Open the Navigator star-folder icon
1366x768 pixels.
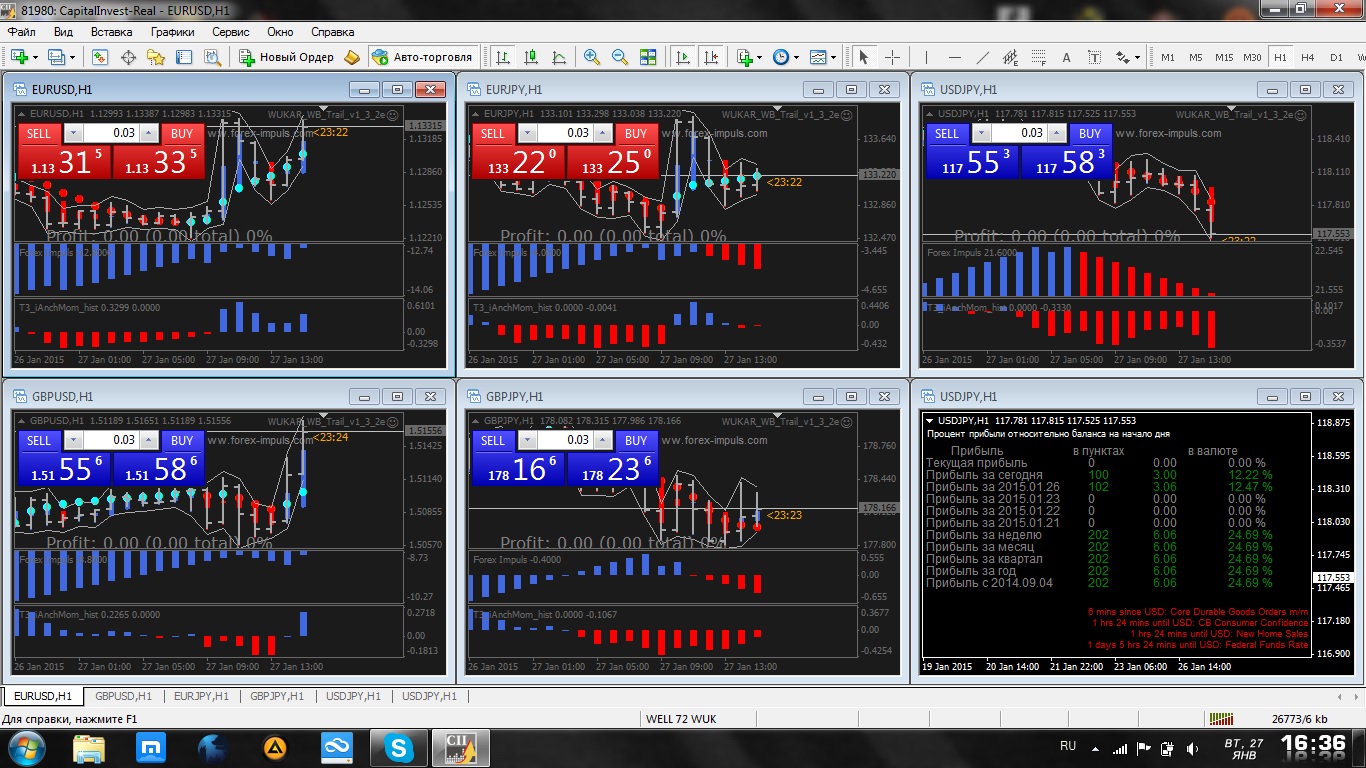[x=156, y=57]
